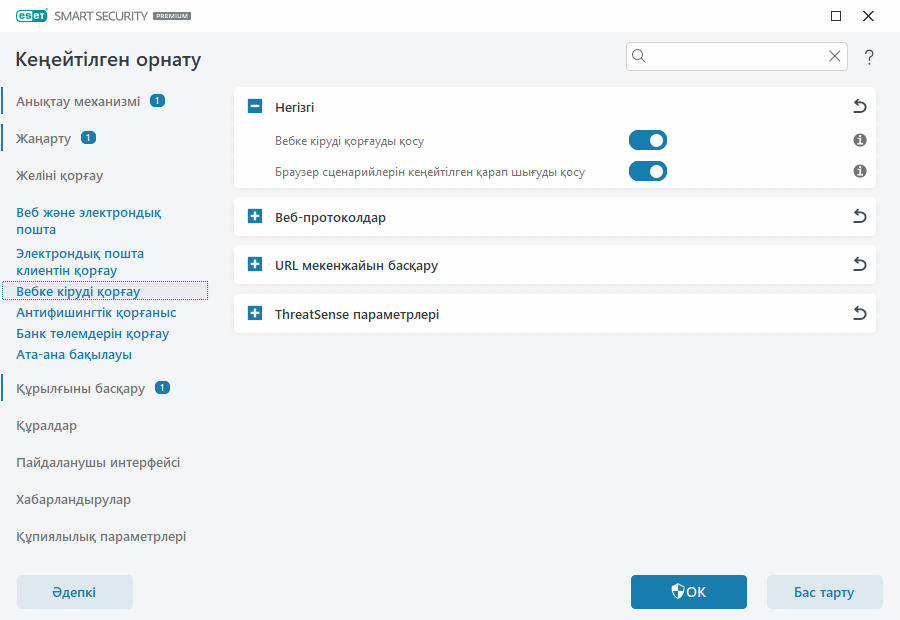Image resolution: width=900 pixels, height=620 pixels.
Task: Expand the Веб-протоколдар section
Action: pos(253,216)
